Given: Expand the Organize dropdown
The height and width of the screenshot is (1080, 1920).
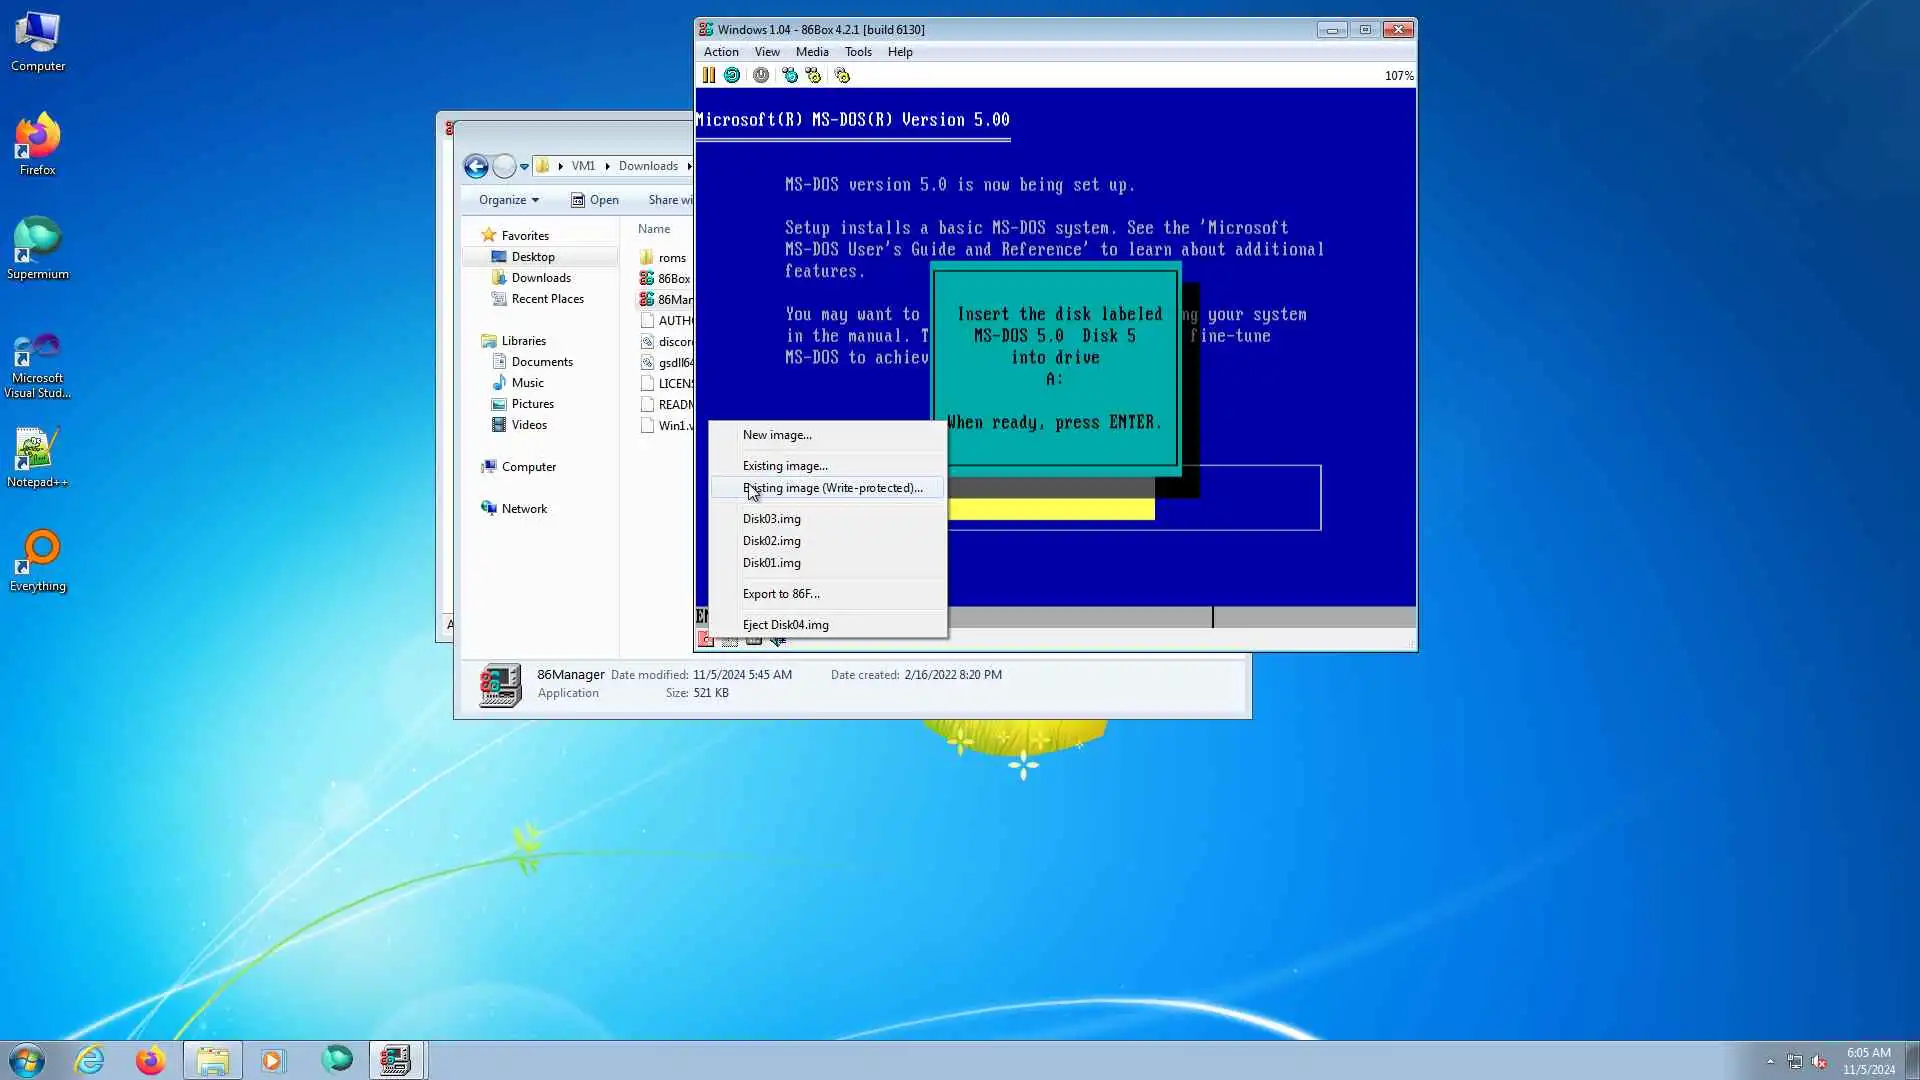Looking at the screenshot, I should pyautogui.click(x=508, y=200).
